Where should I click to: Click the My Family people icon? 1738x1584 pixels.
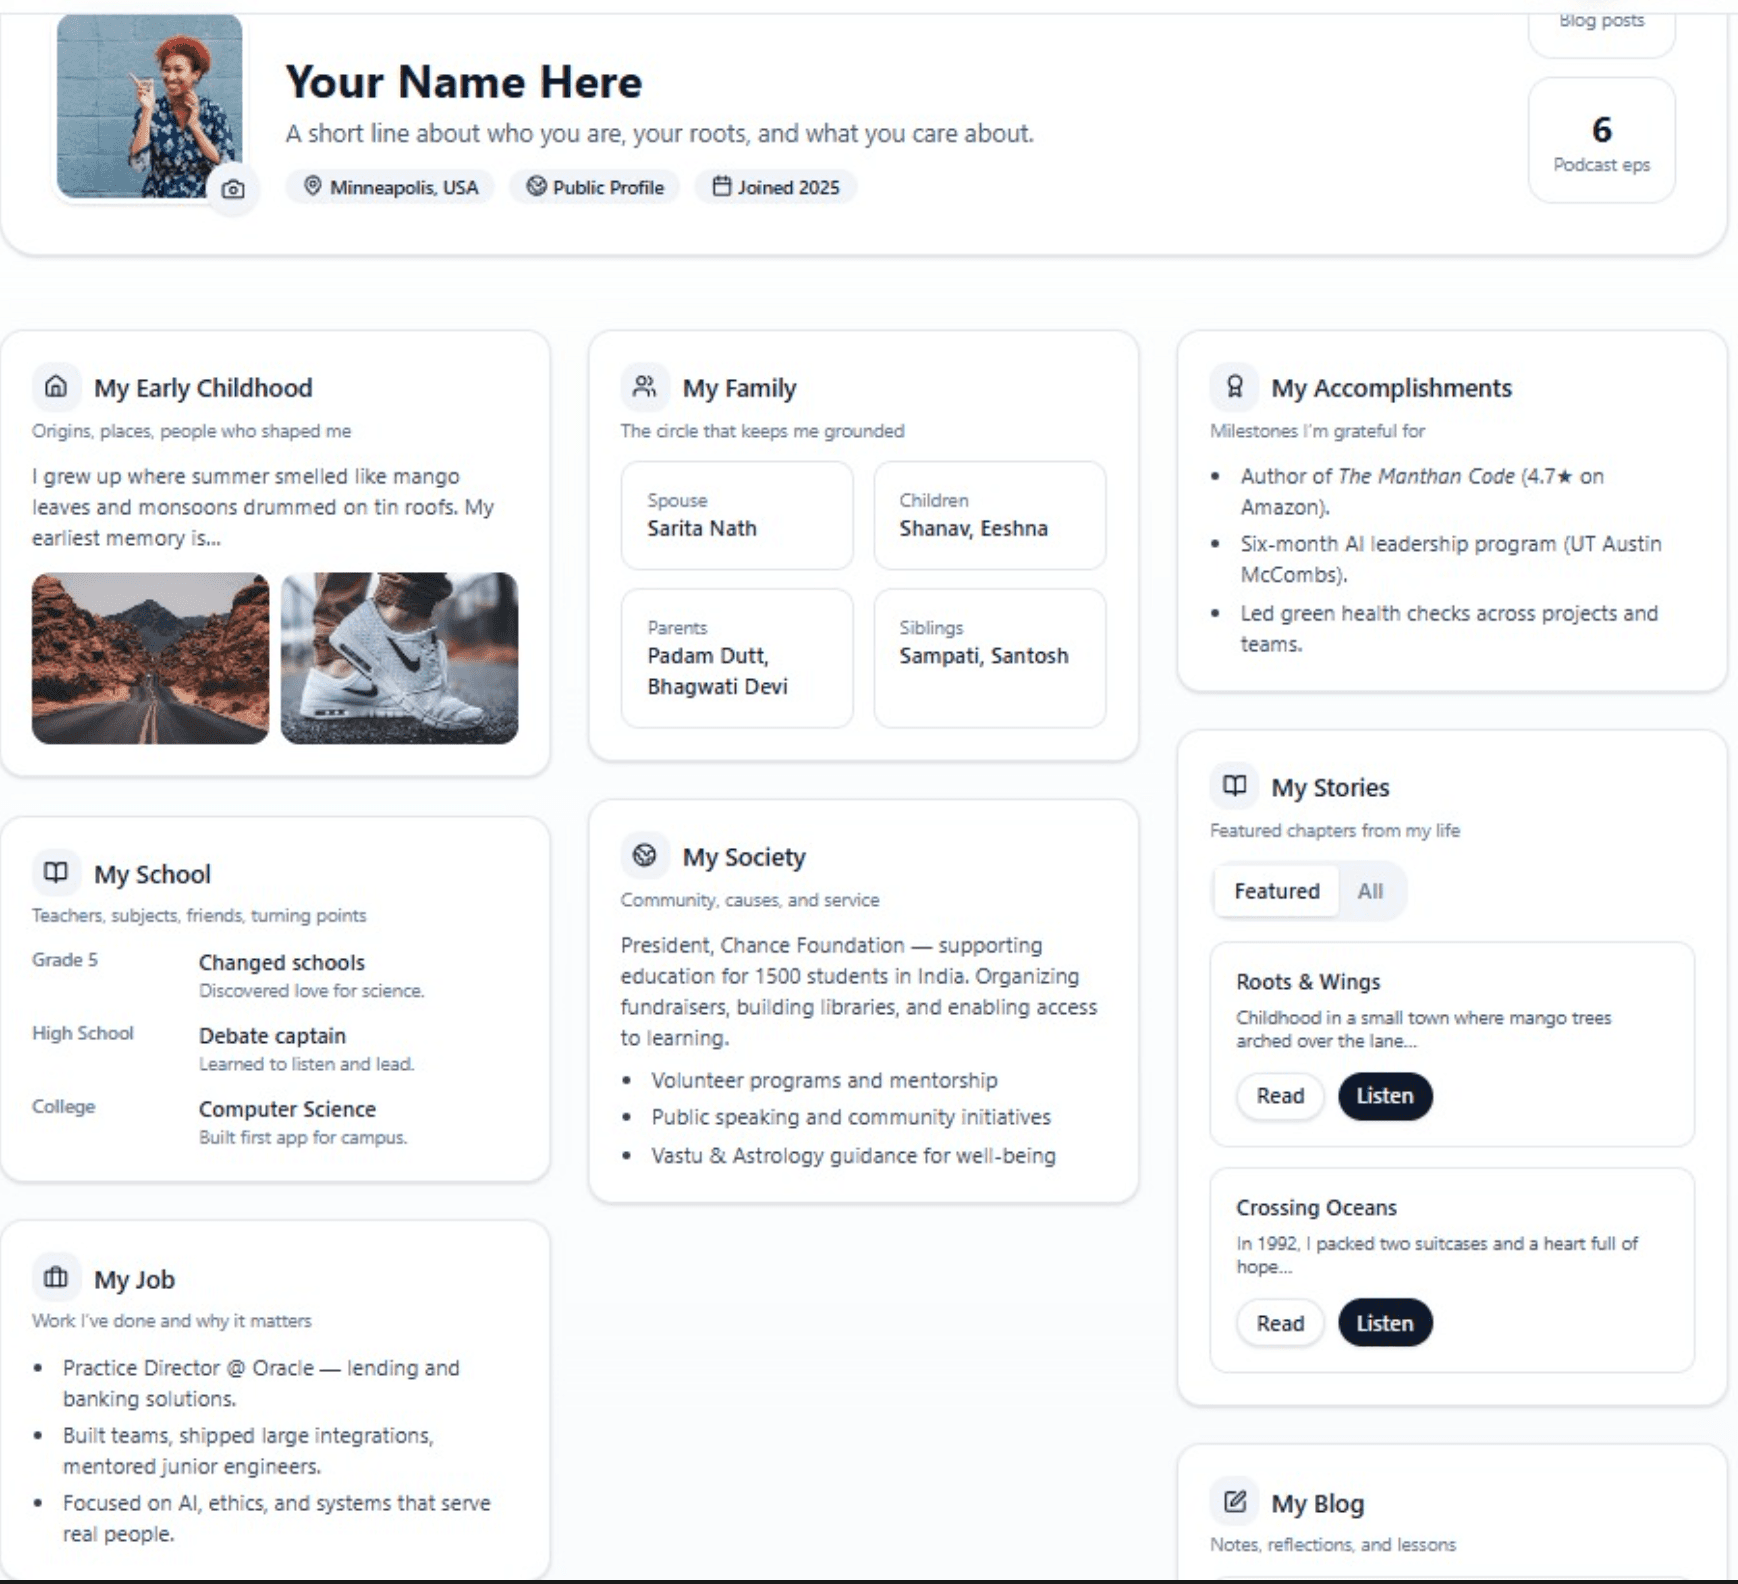point(644,387)
